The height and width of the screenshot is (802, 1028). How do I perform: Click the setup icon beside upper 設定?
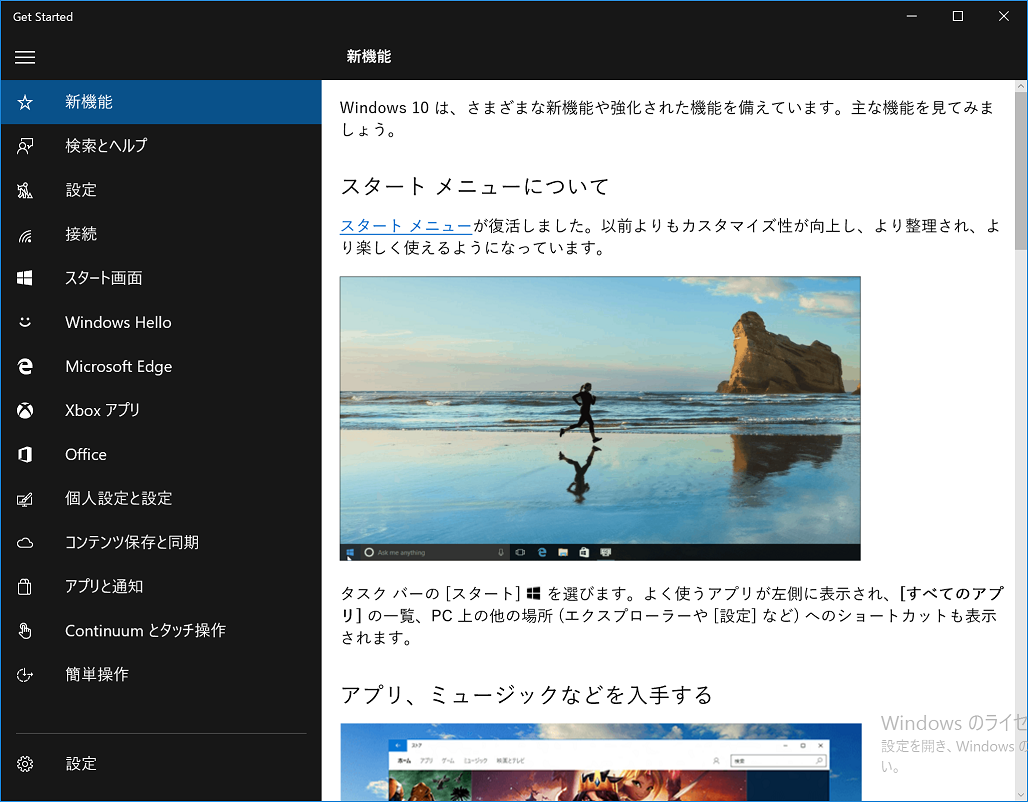coord(25,190)
